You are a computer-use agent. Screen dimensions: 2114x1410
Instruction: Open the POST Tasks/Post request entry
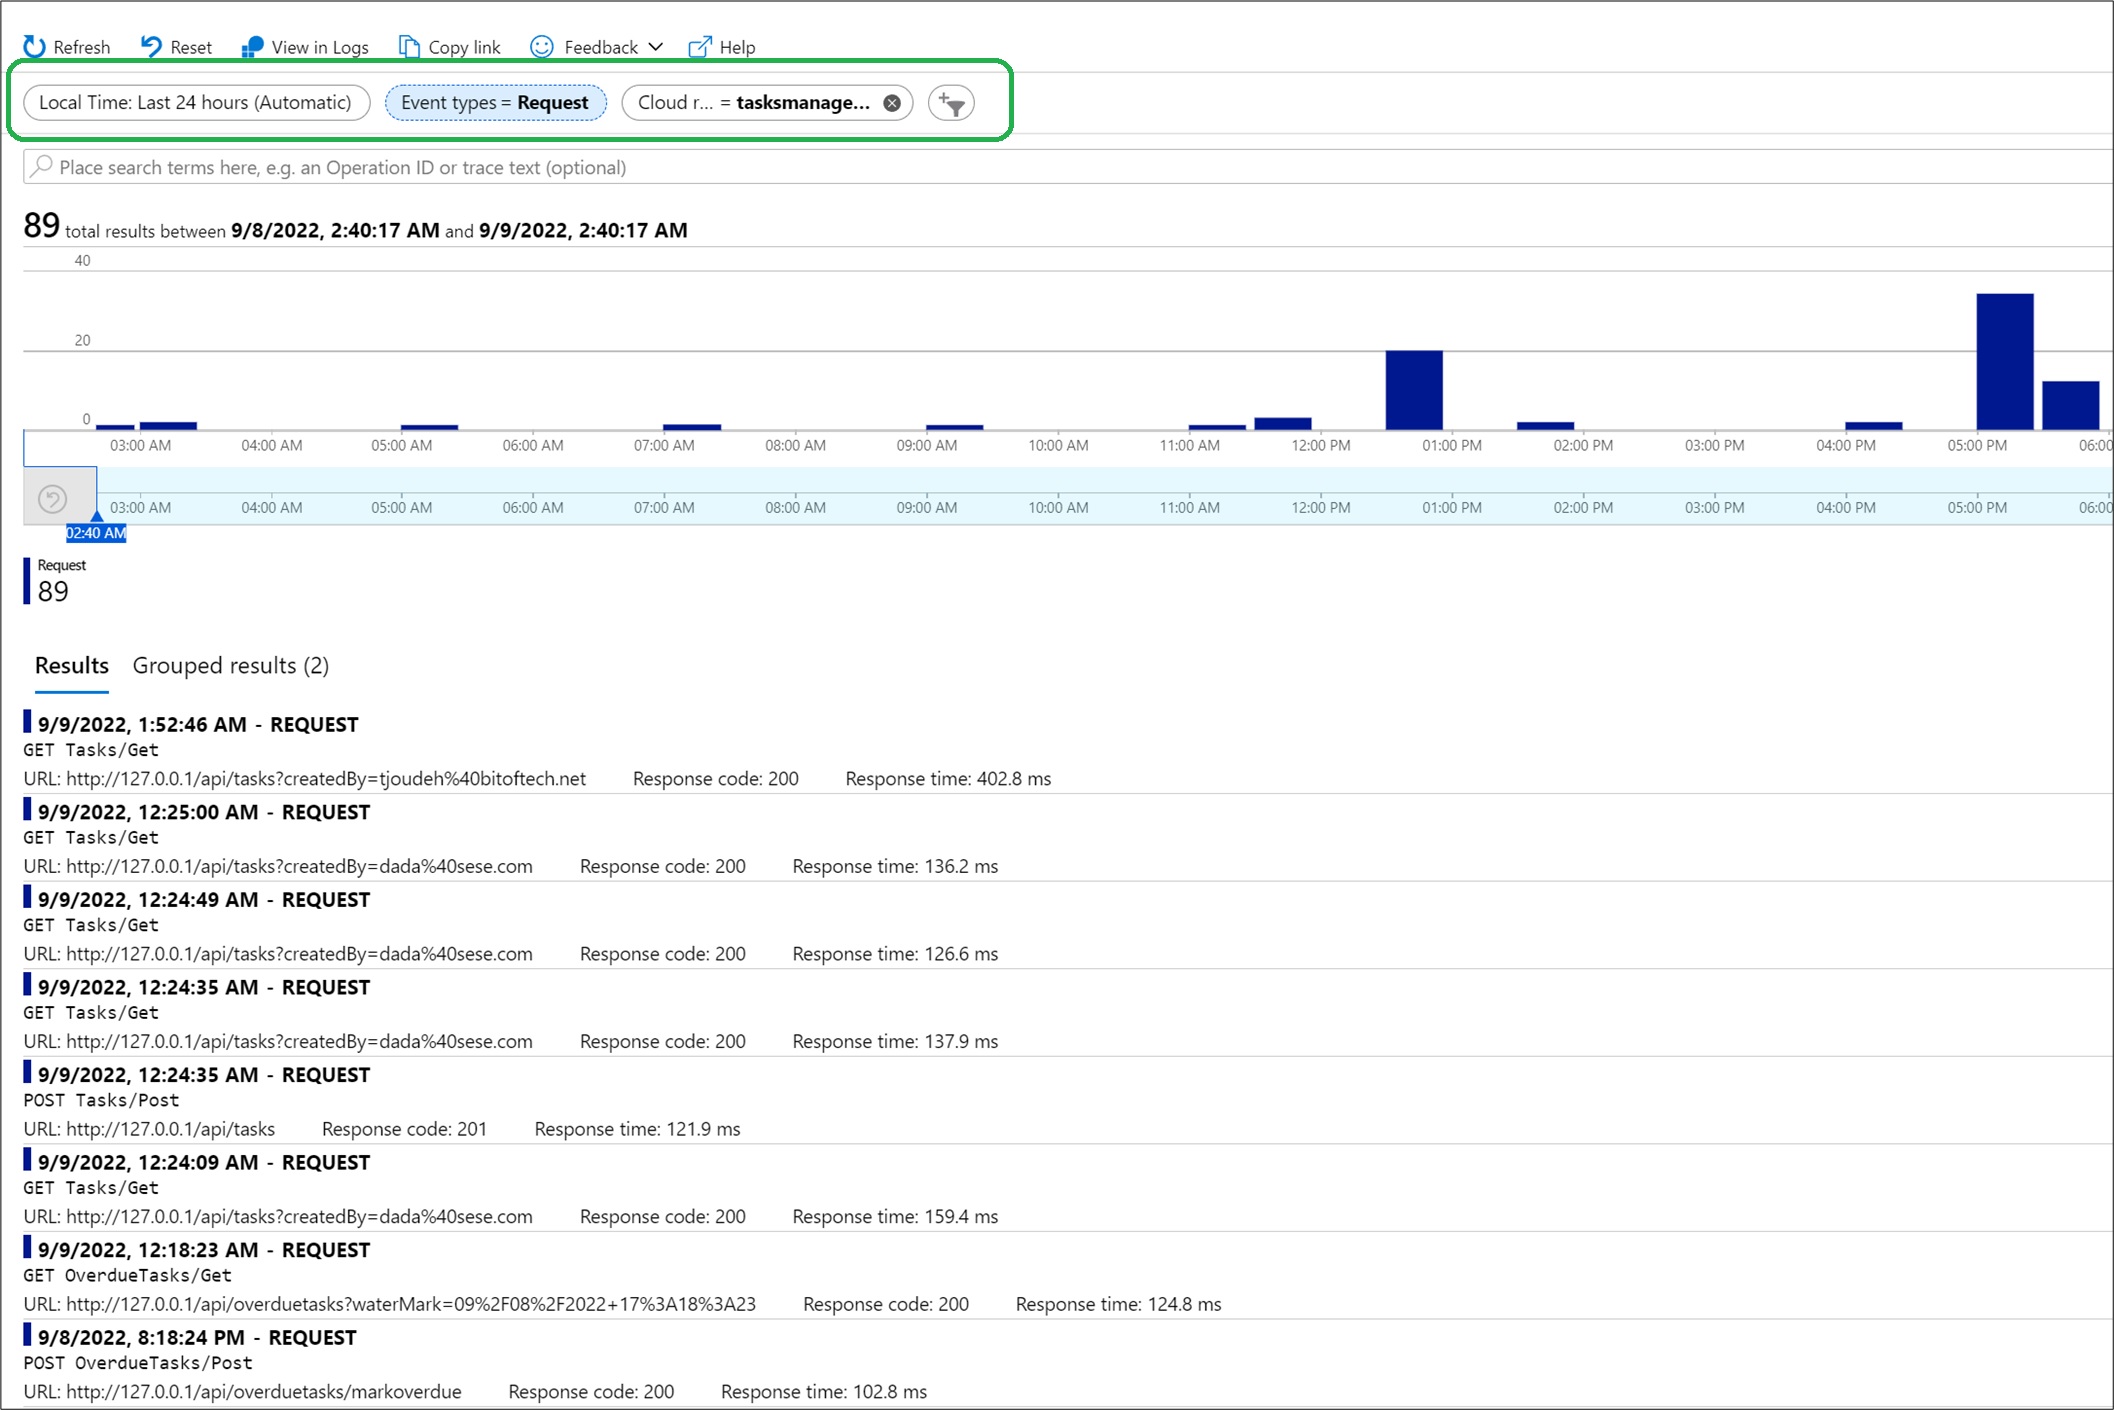click(102, 1100)
